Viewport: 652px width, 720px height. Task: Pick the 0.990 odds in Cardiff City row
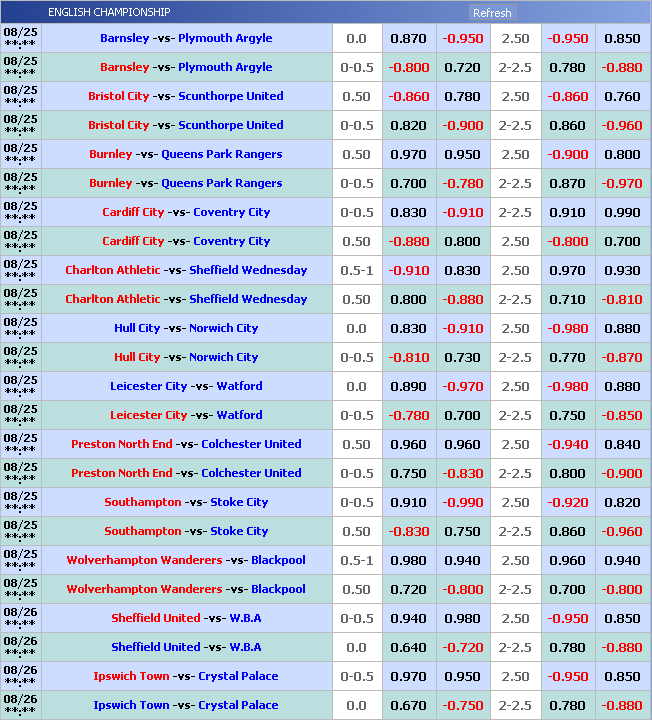[x=622, y=213]
